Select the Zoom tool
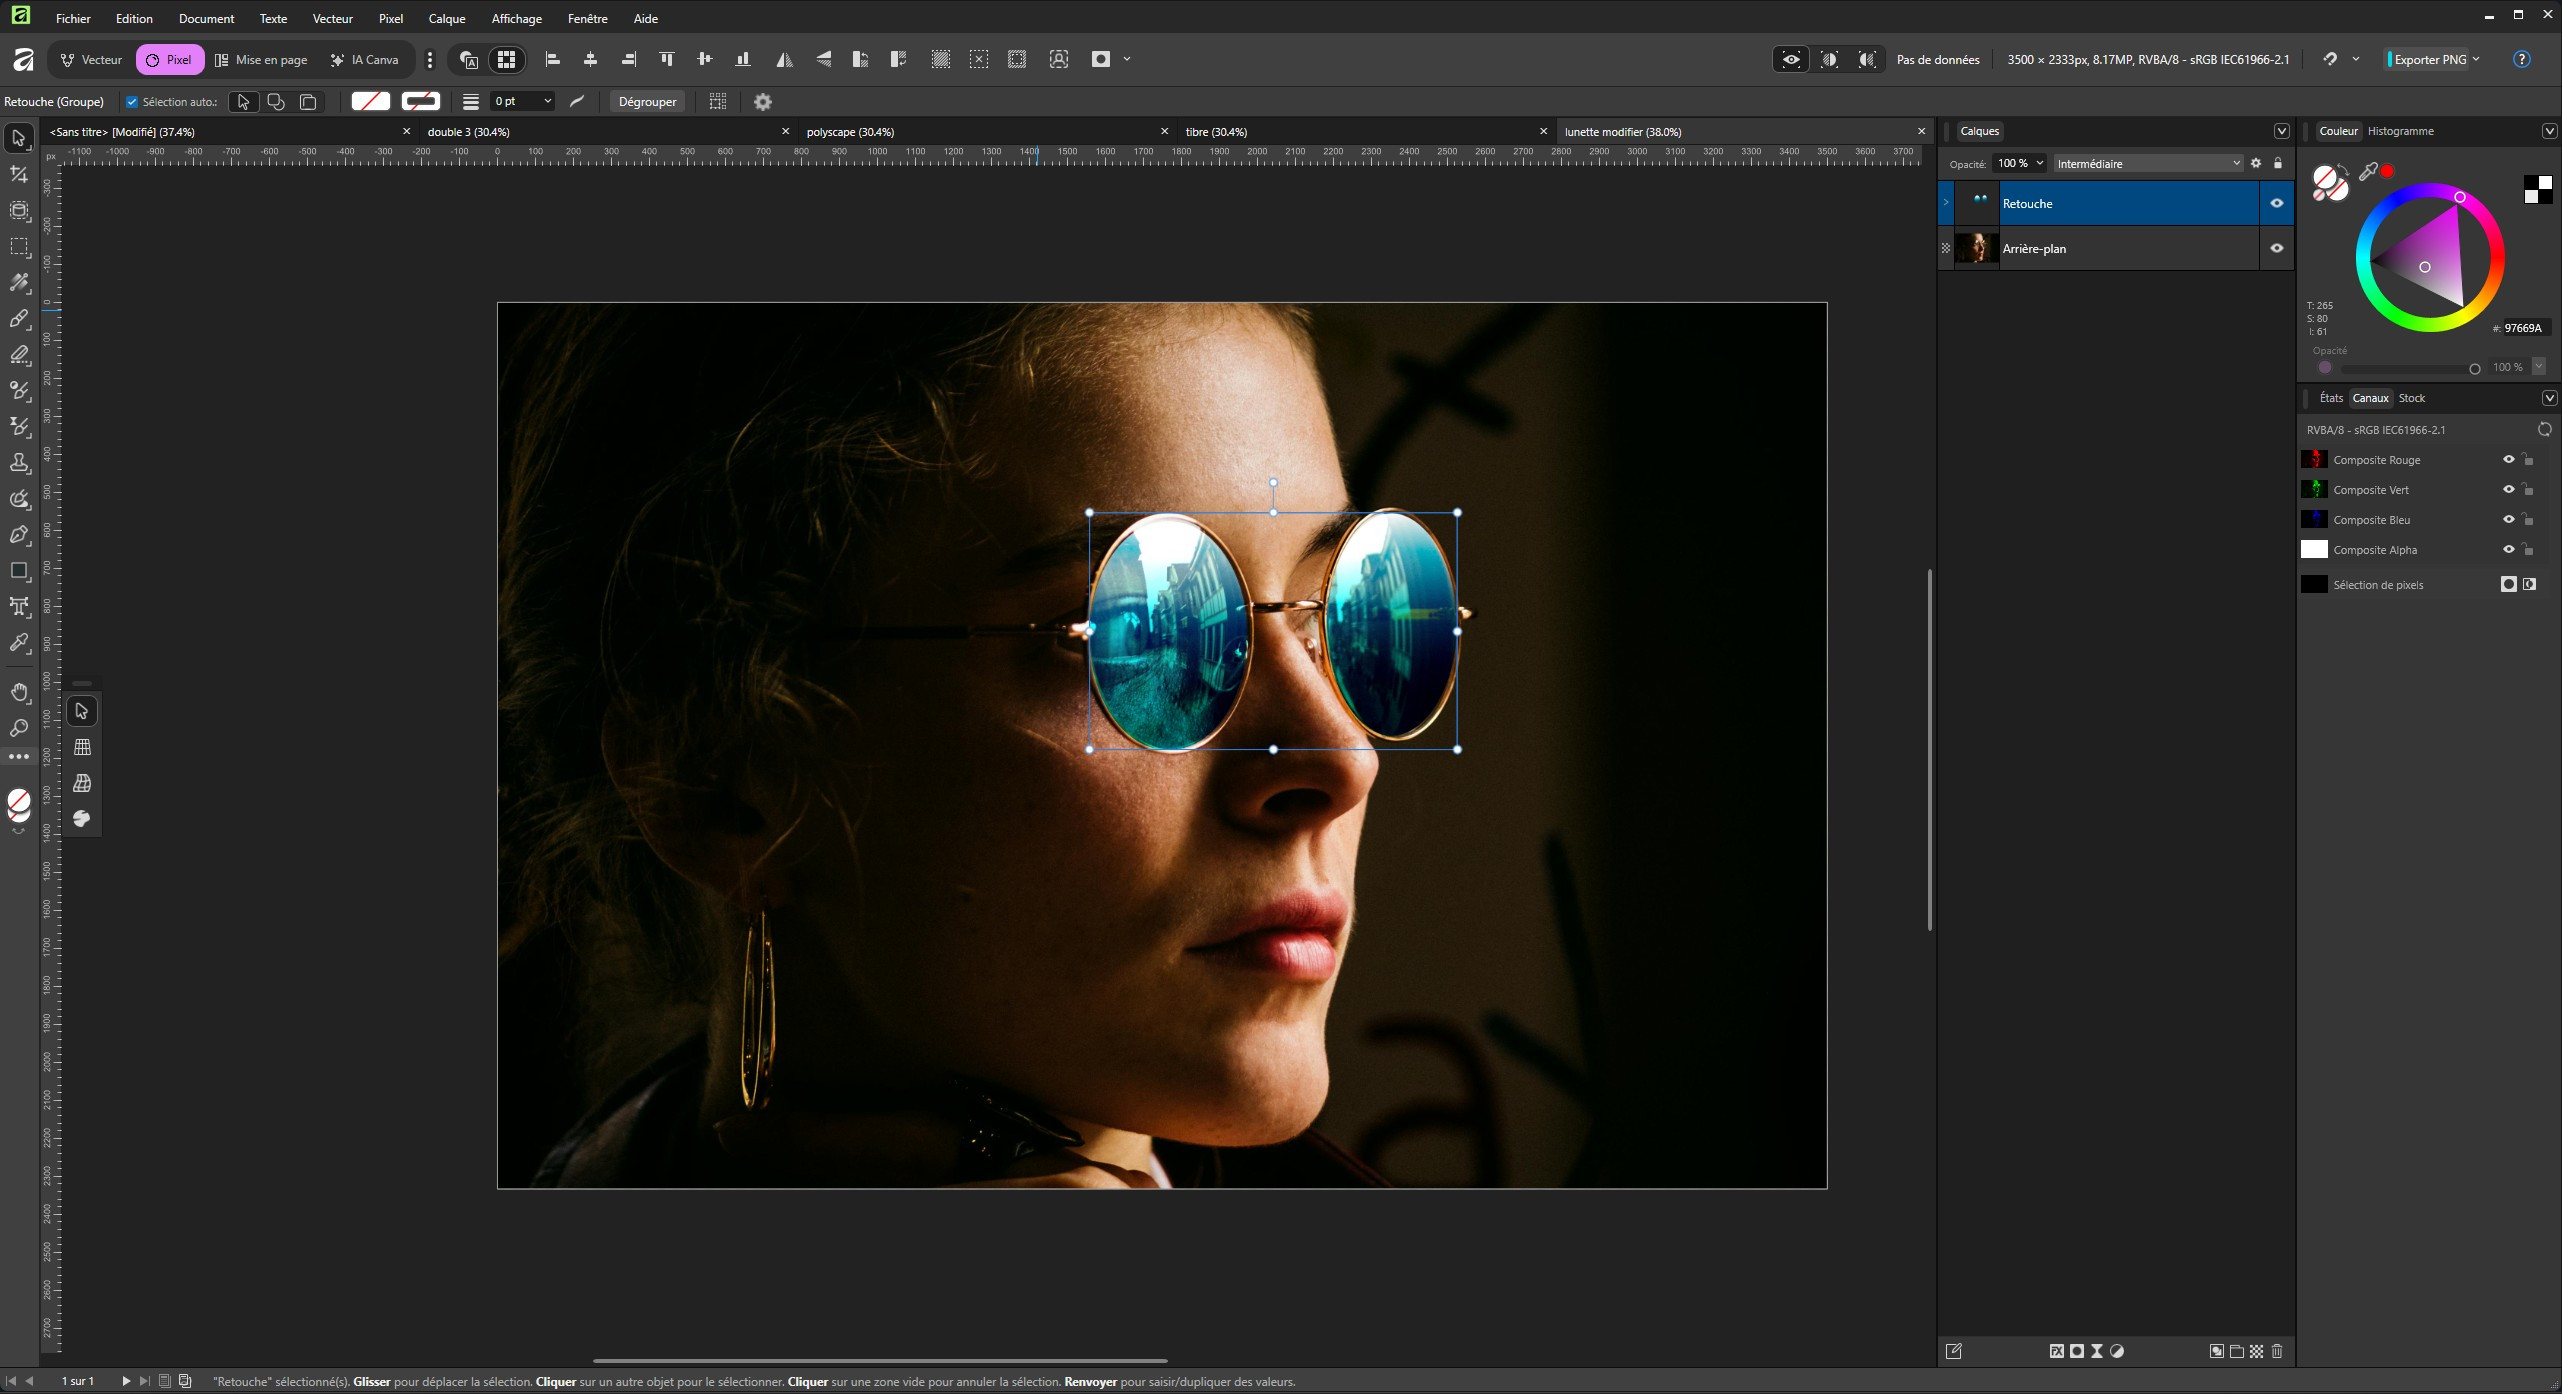This screenshot has width=2562, height=1394. click(x=19, y=728)
